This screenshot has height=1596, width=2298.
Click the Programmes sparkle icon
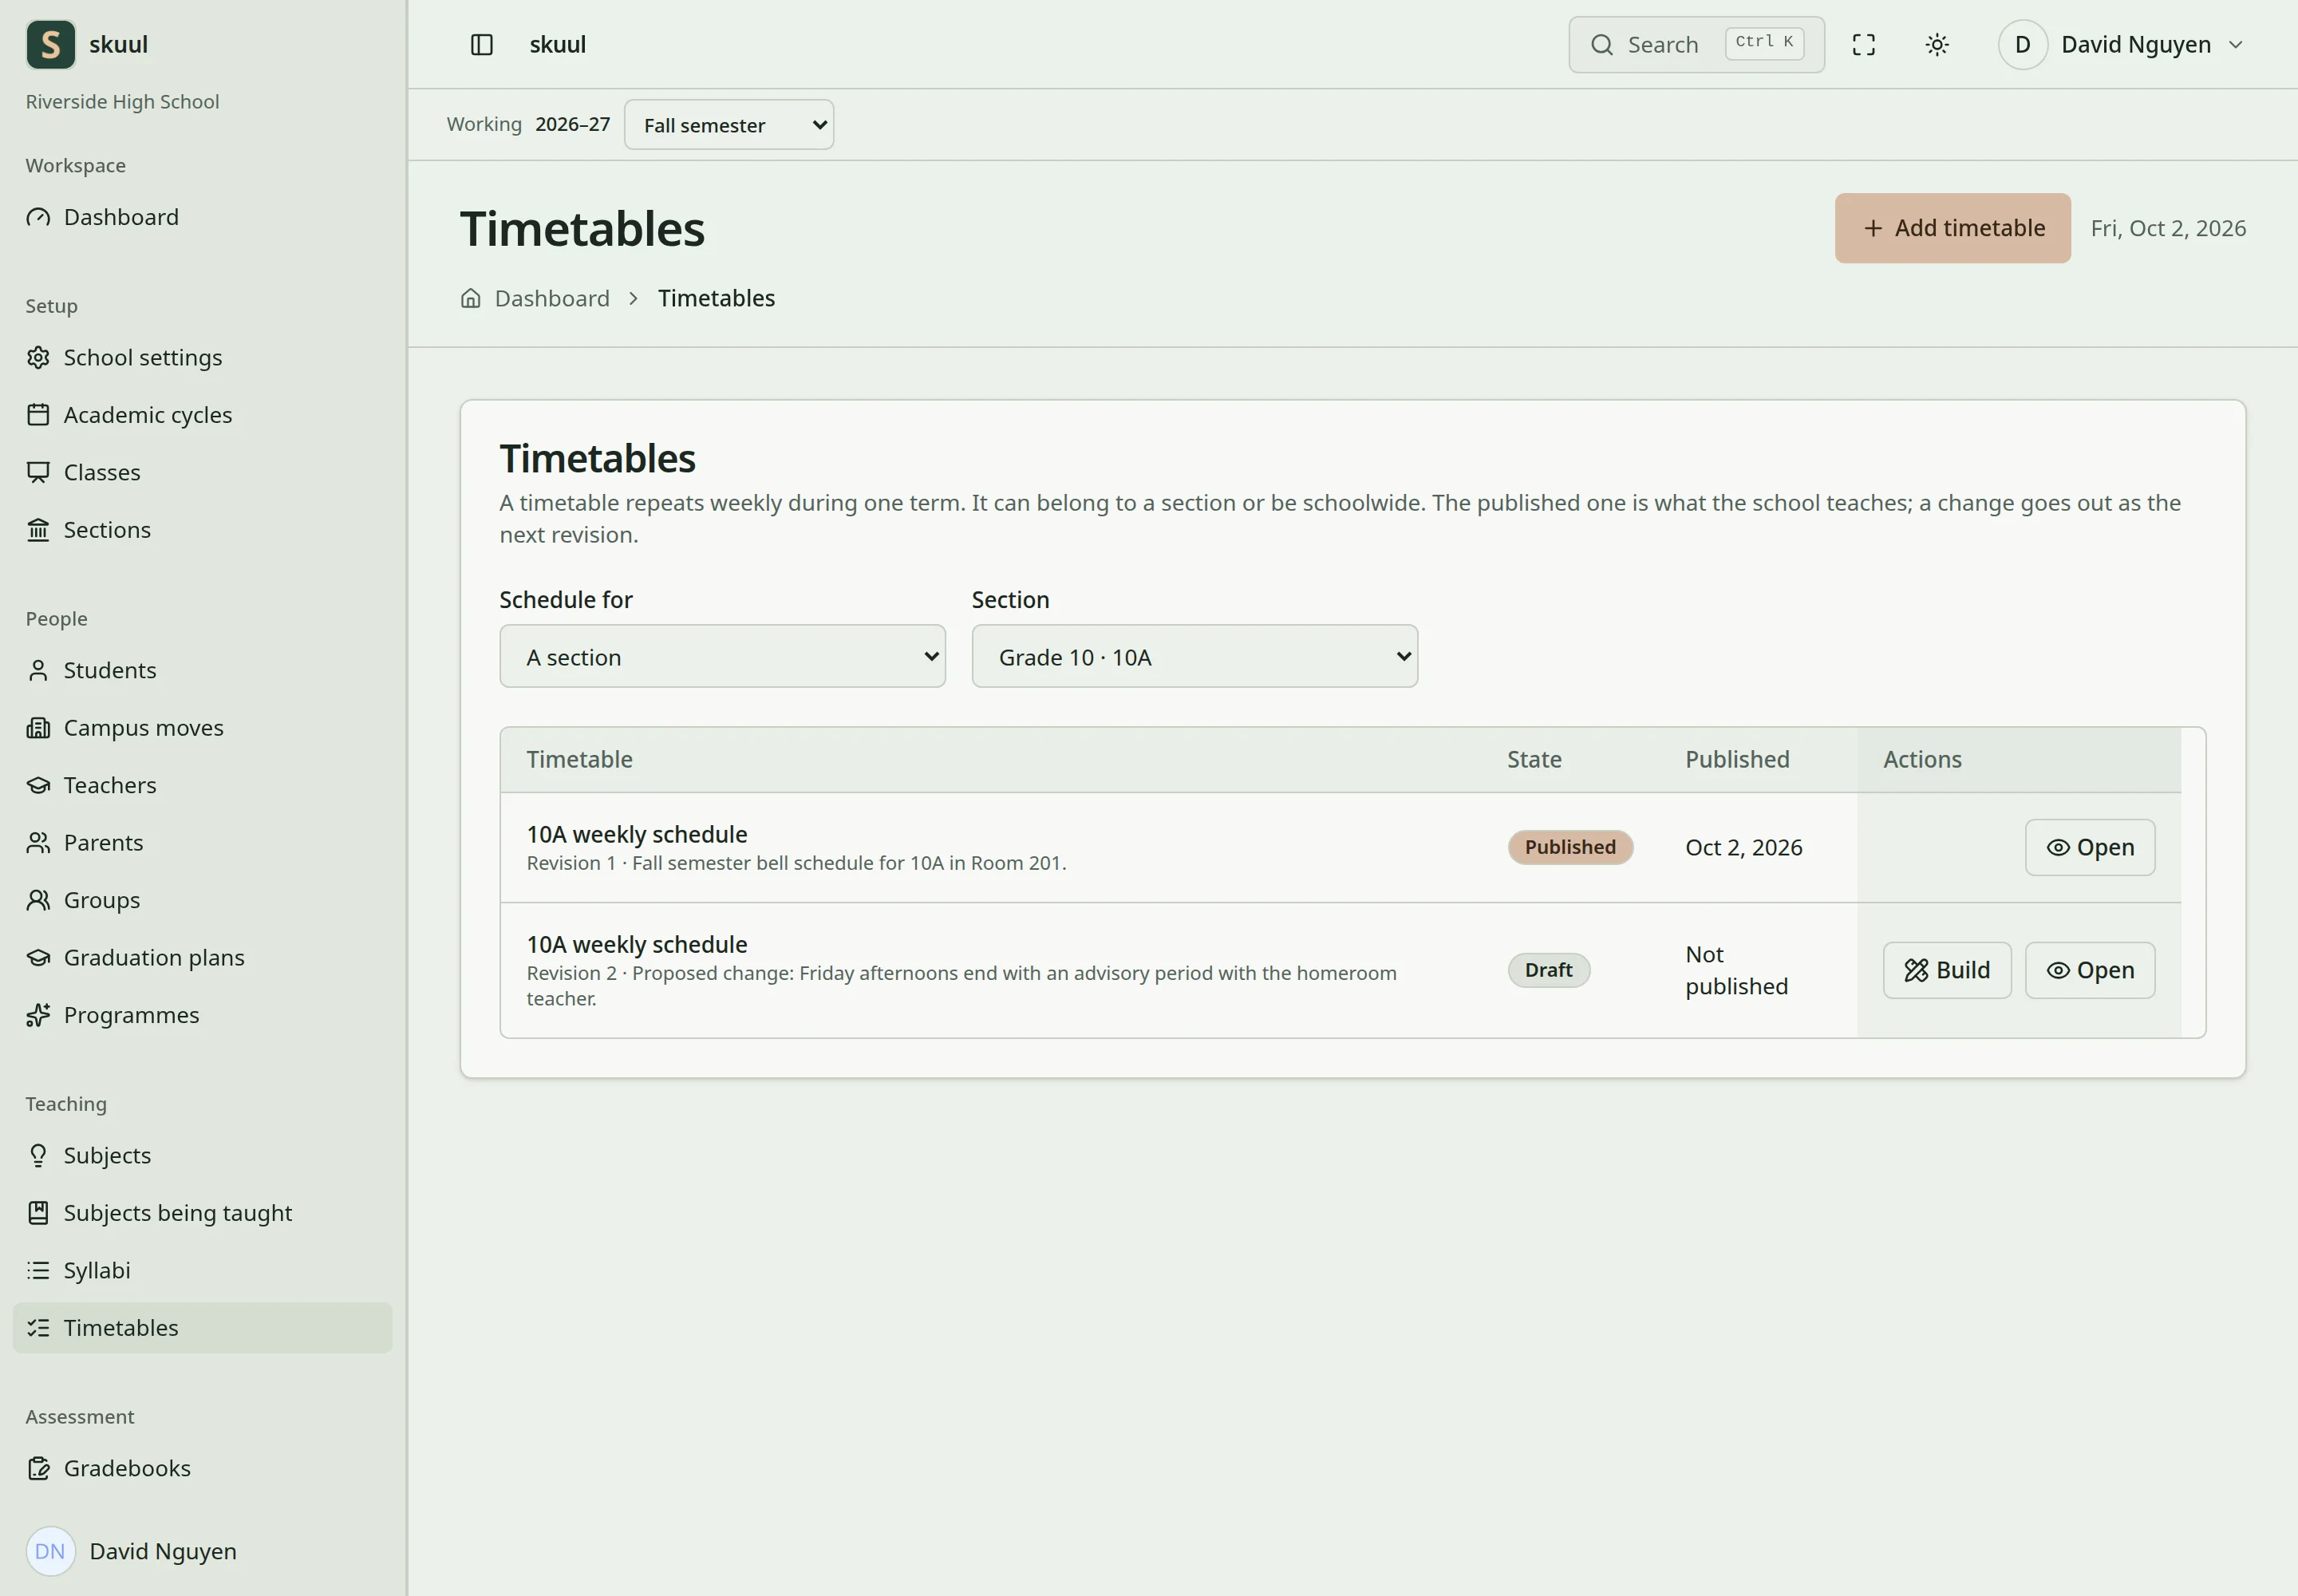tap(38, 1016)
